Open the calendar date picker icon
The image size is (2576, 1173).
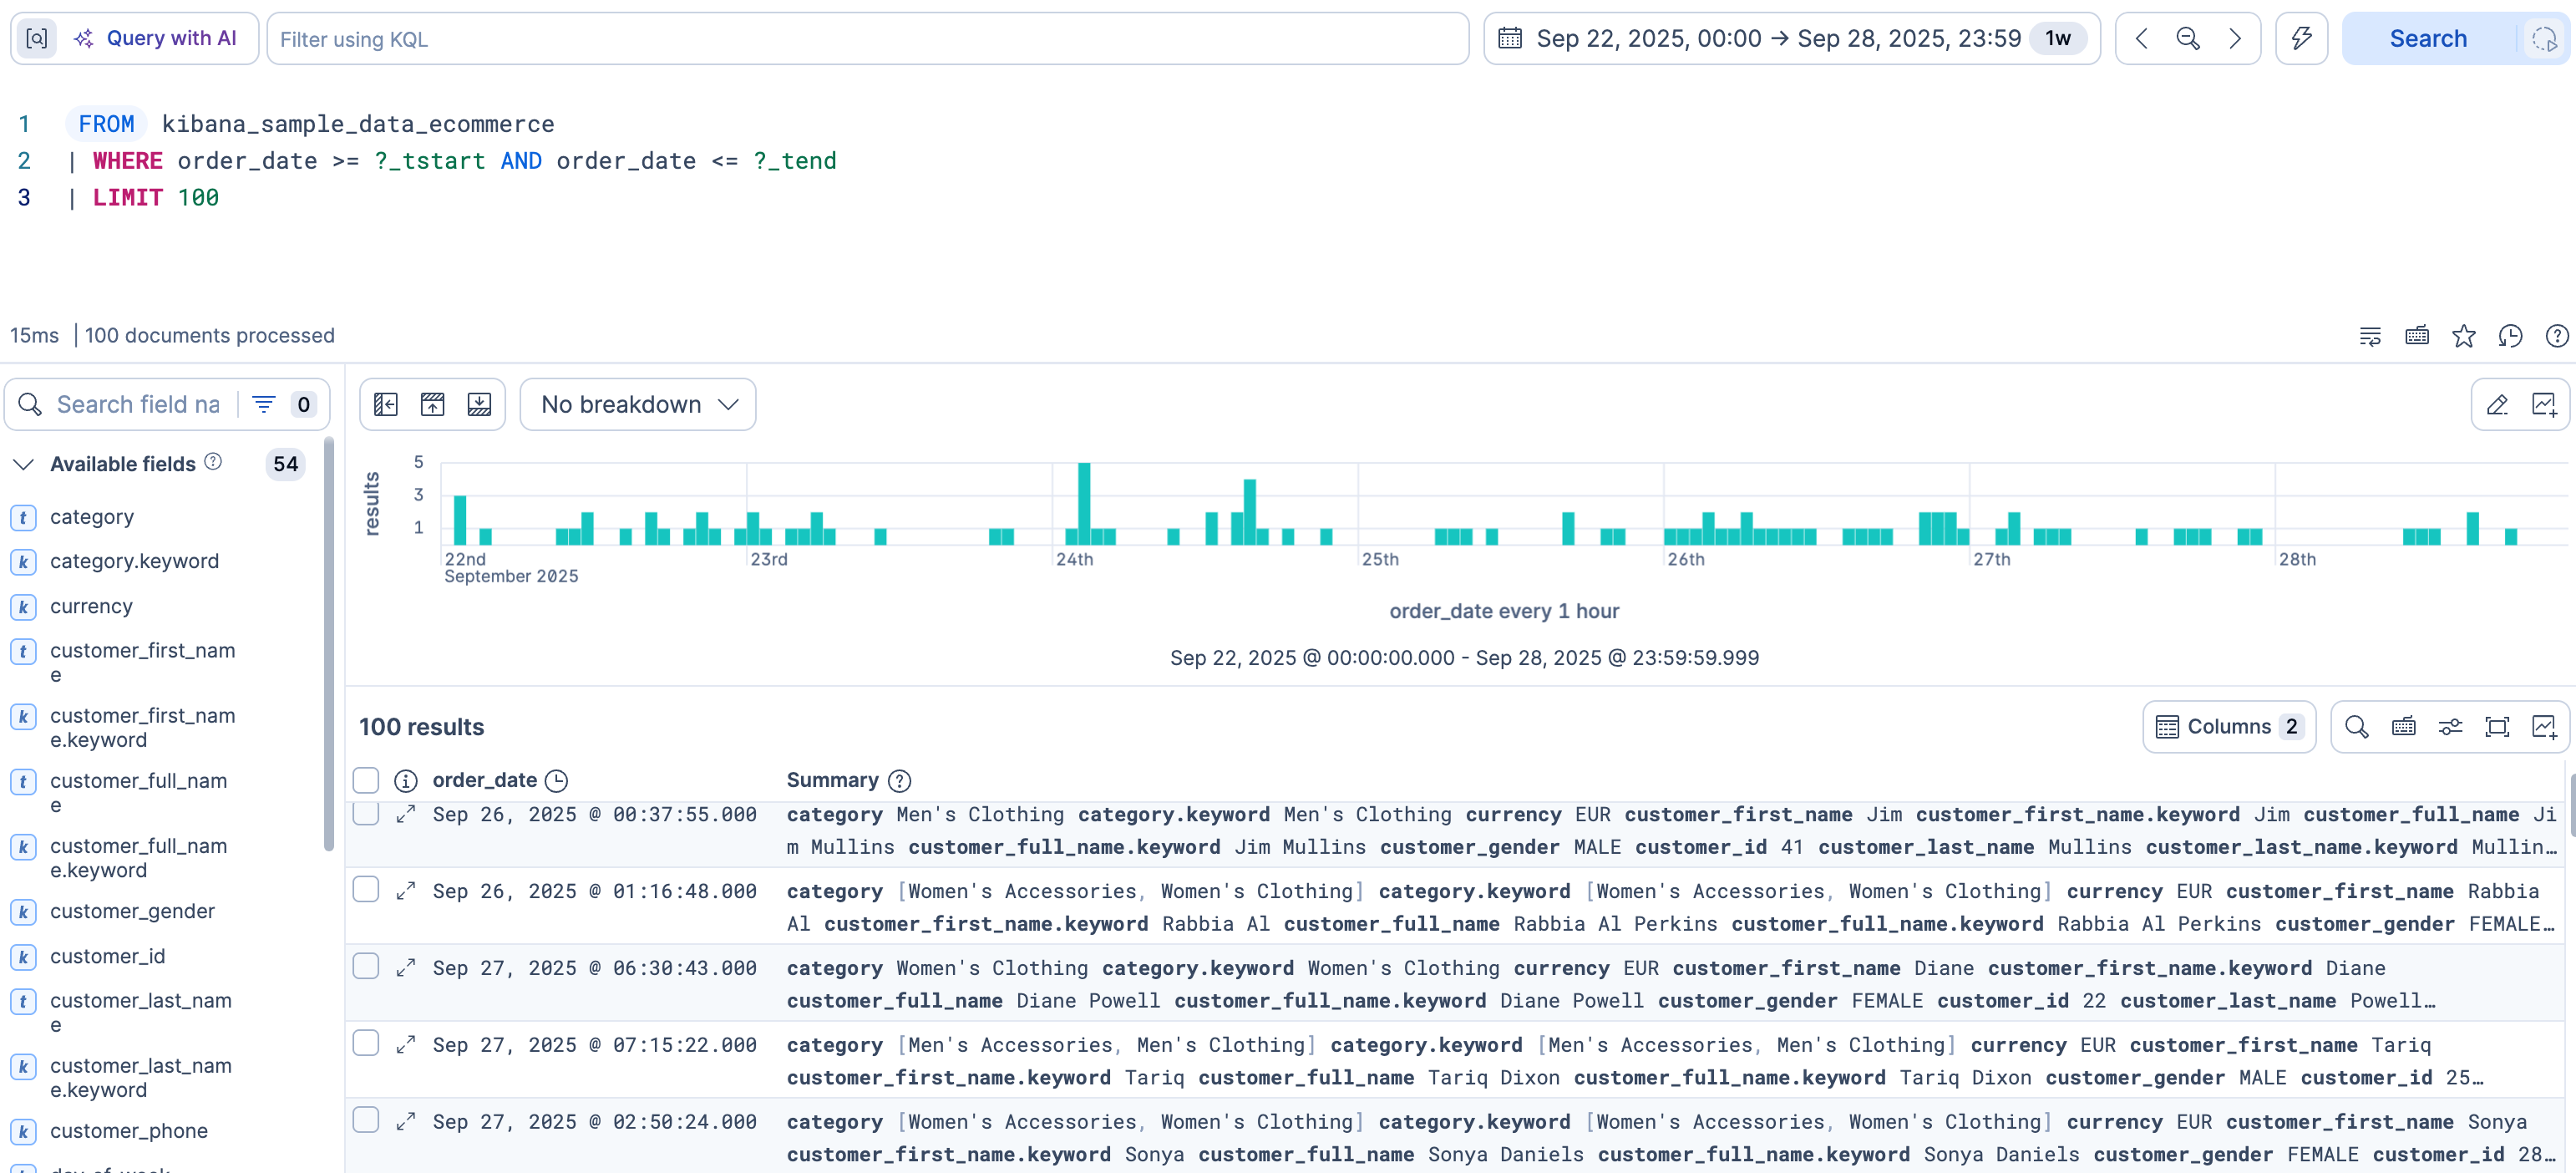coord(1510,39)
